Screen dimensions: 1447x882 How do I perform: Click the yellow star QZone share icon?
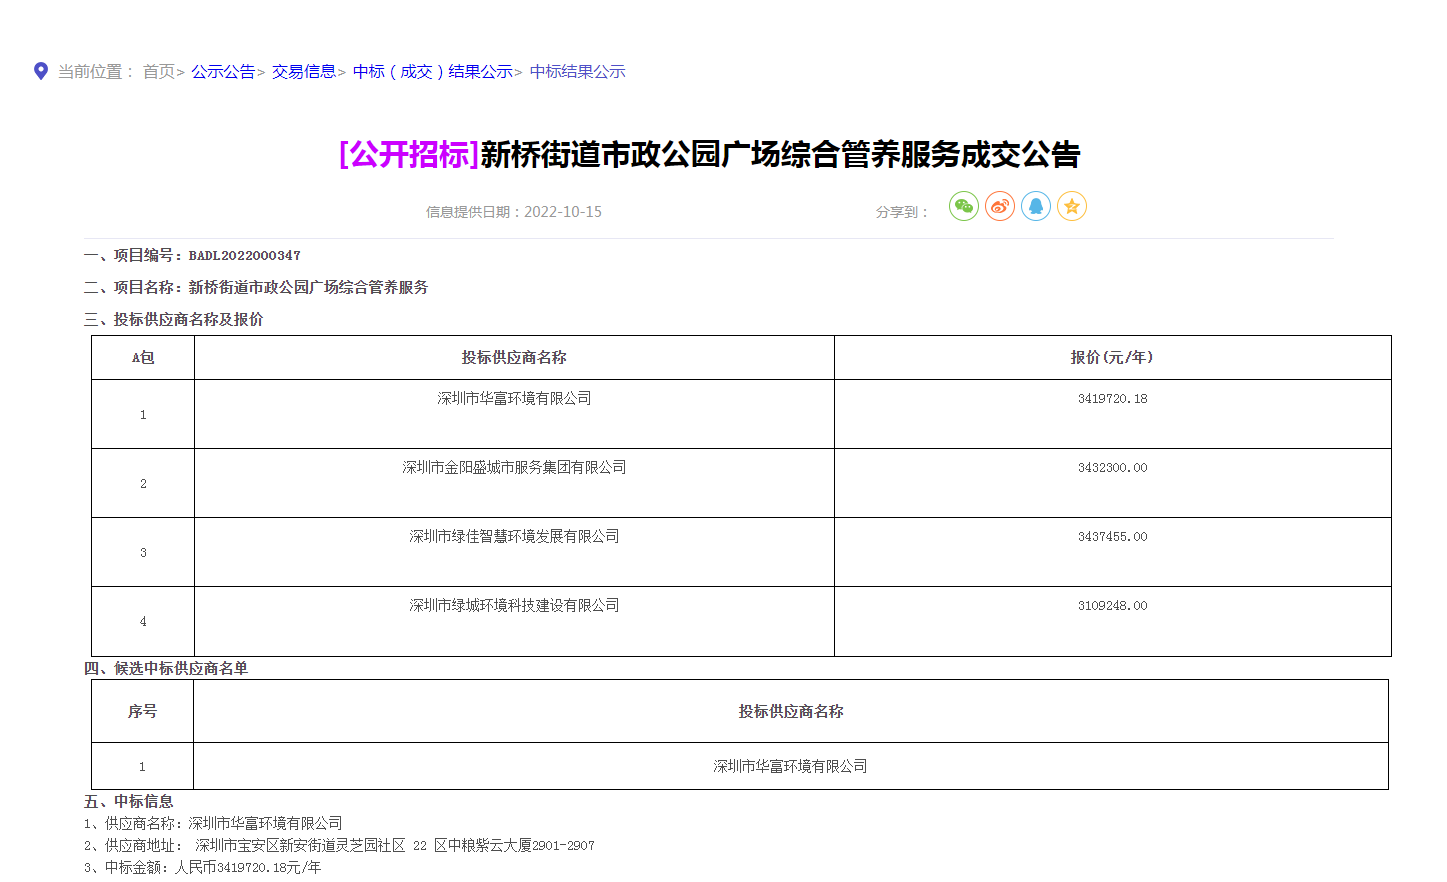1071,207
